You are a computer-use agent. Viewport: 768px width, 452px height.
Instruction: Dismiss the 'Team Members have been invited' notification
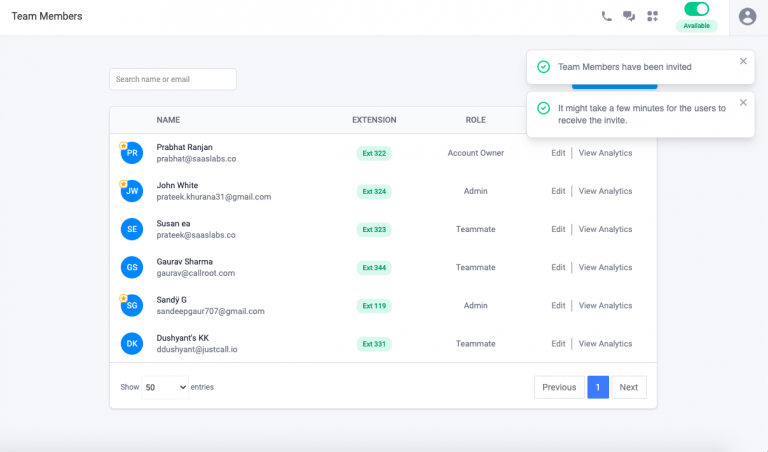click(x=743, y=61)
